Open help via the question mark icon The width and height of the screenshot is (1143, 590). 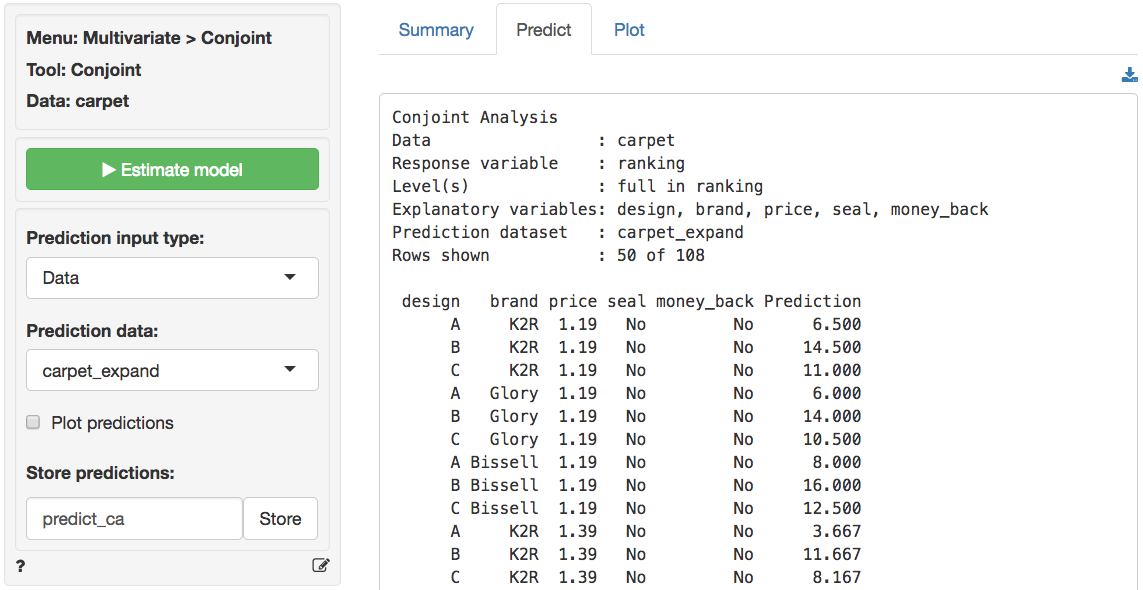20,566
